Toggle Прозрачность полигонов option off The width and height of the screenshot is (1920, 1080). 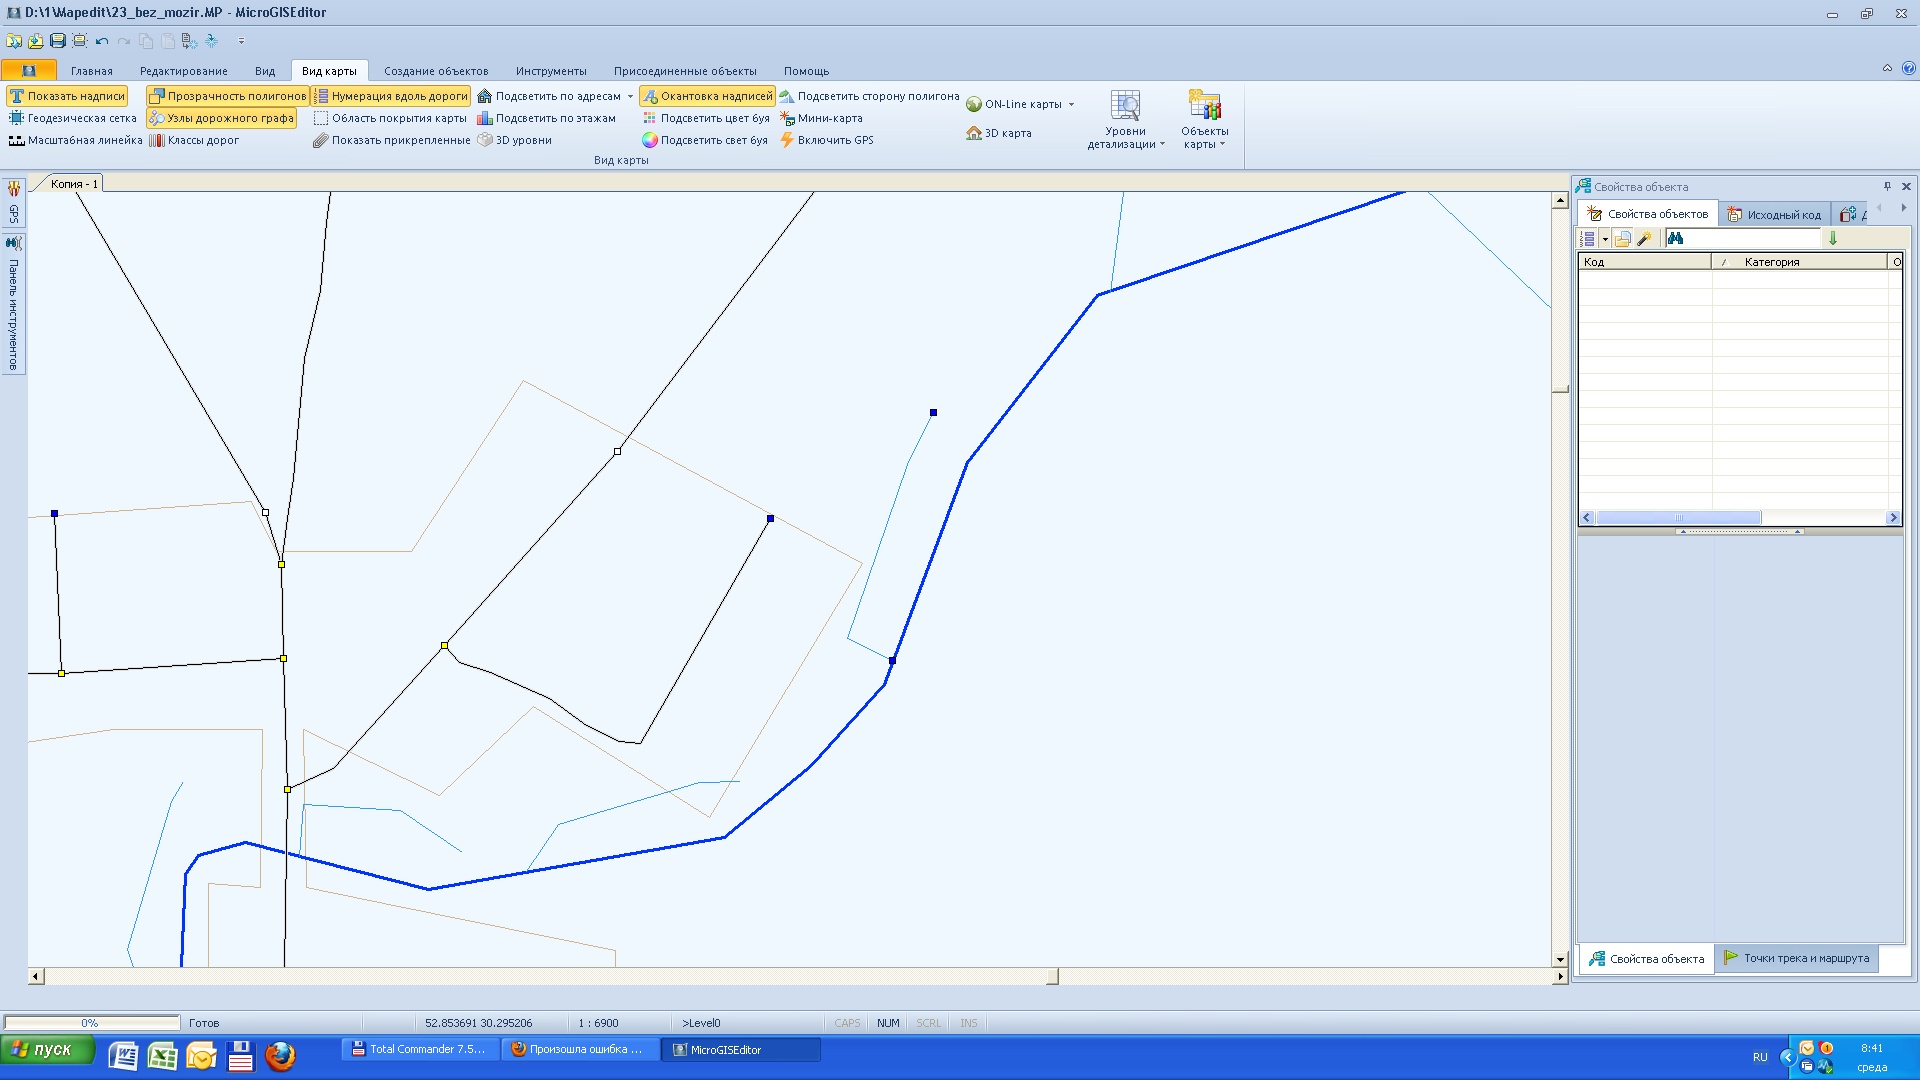coord(228,96)
